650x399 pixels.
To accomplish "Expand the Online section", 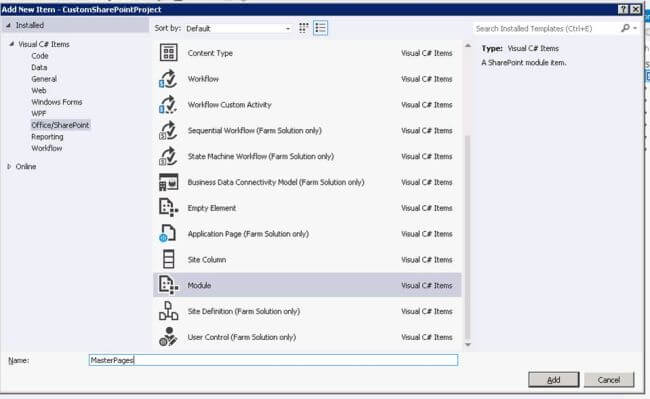I will point(9,166).
